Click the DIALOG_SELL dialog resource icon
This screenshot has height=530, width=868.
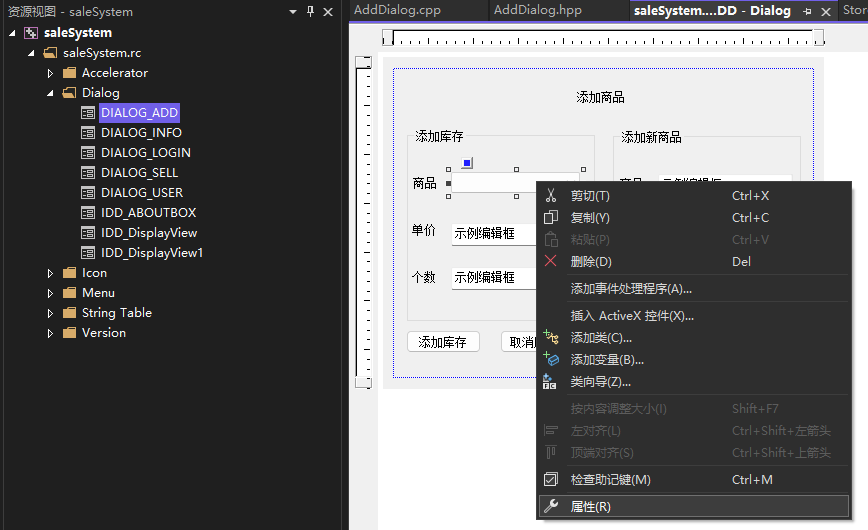coord(88,173)
